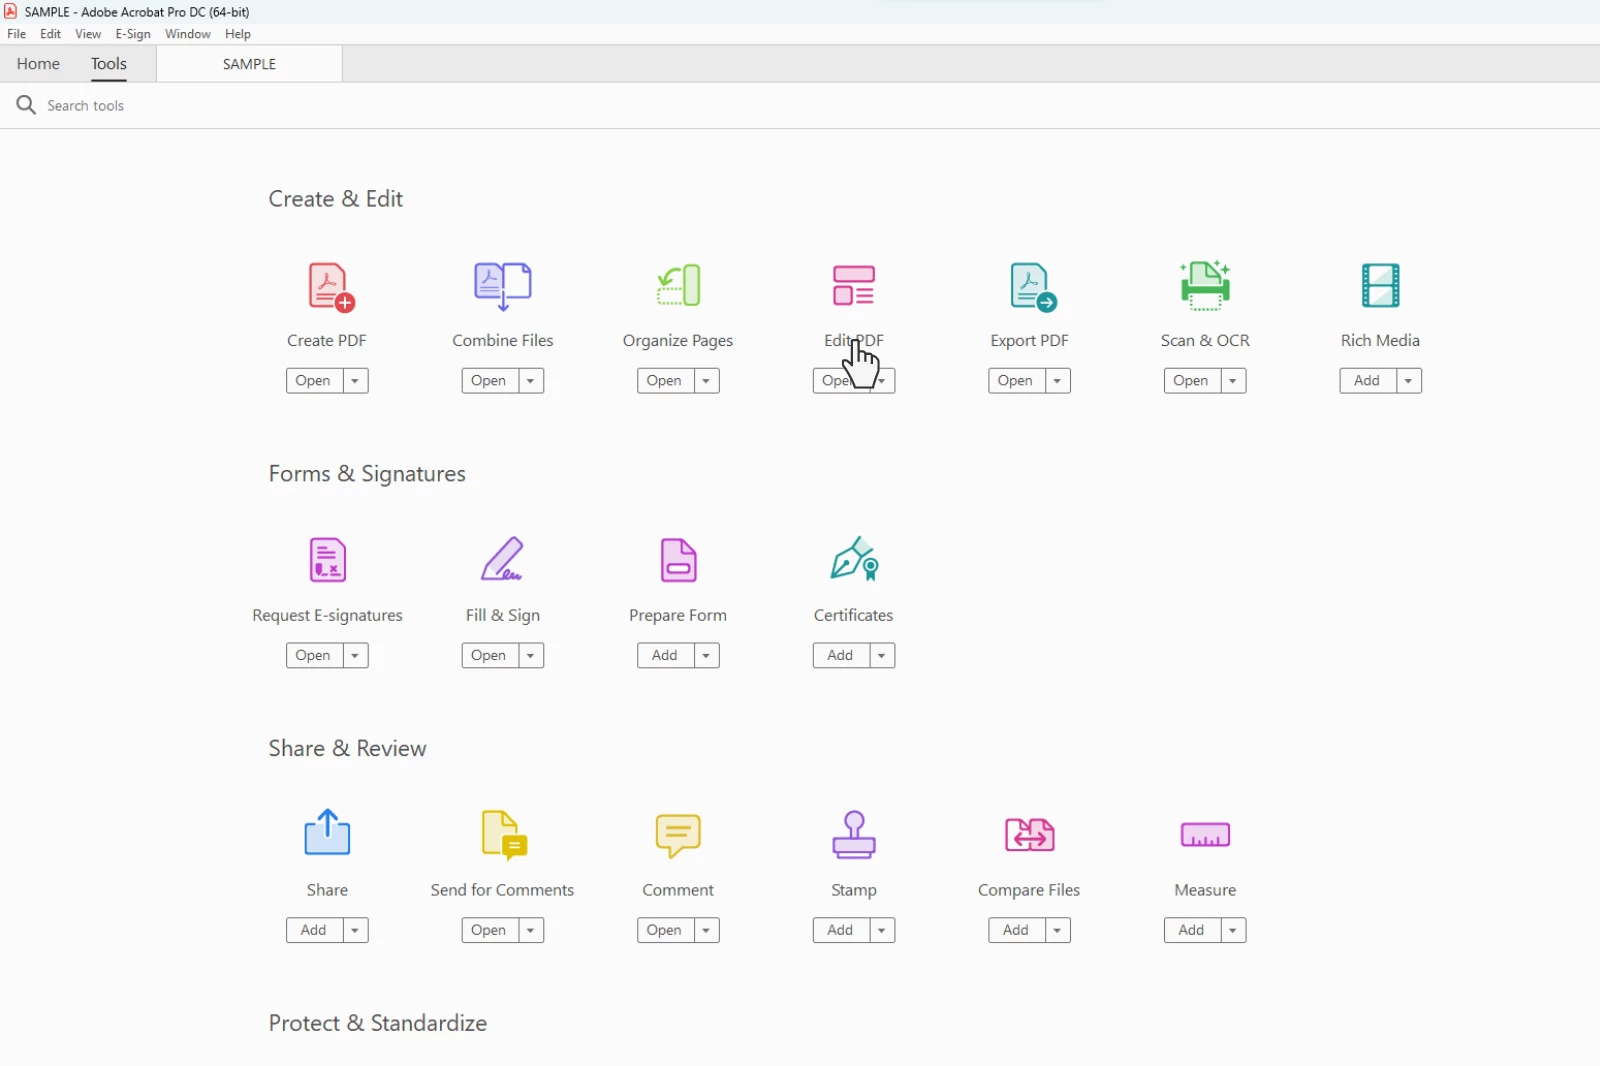Screen dimensions: 1600x1066
Task: Click the Request E-signatures icon
Action: point(328,560)
